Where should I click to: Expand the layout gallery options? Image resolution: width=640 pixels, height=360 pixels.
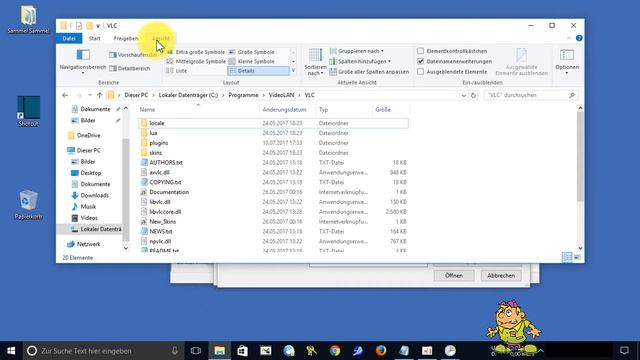[293, 71]
